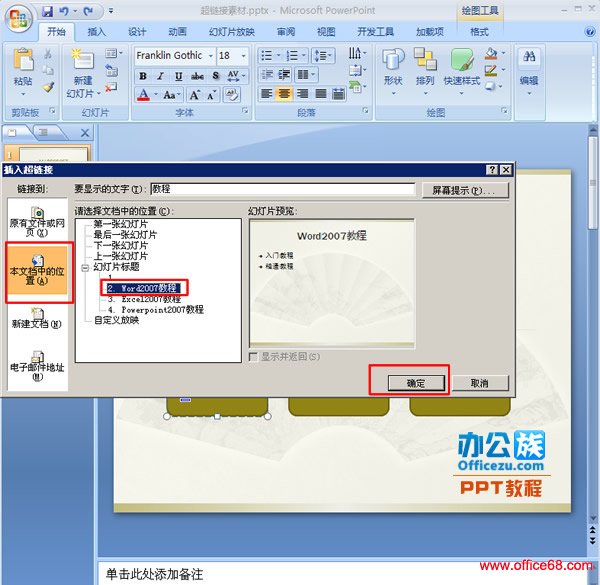Open Change Case Aa dropdown

(171, 95)
